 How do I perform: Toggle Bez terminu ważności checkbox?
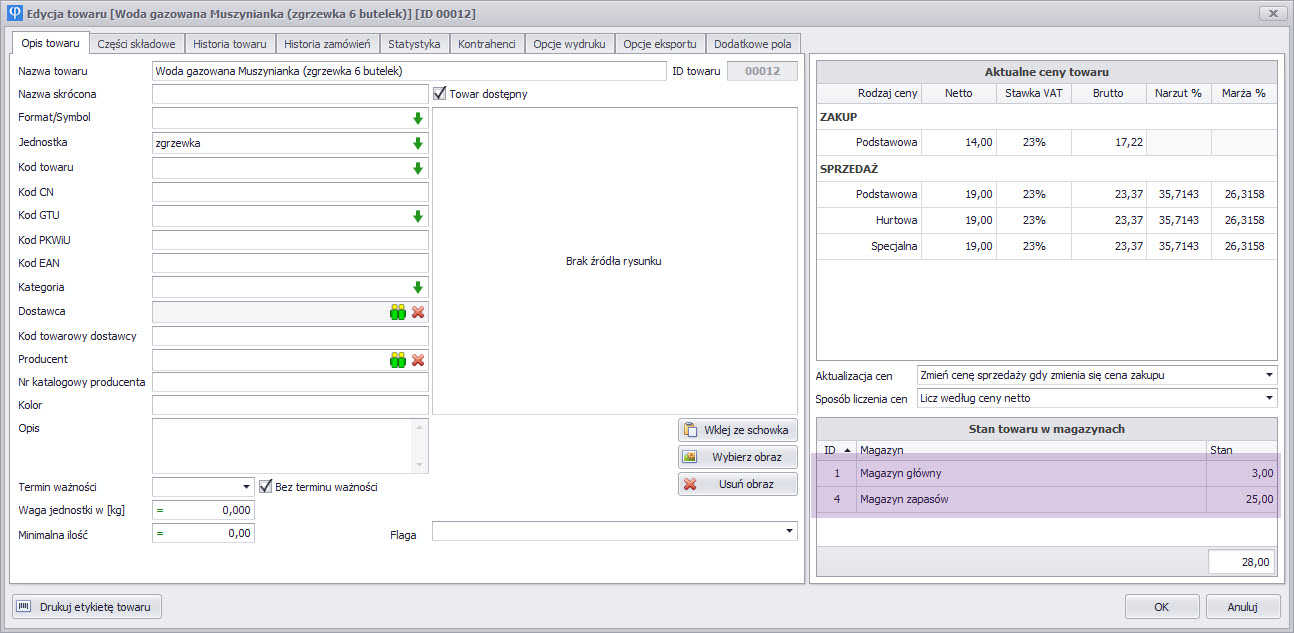265,487
